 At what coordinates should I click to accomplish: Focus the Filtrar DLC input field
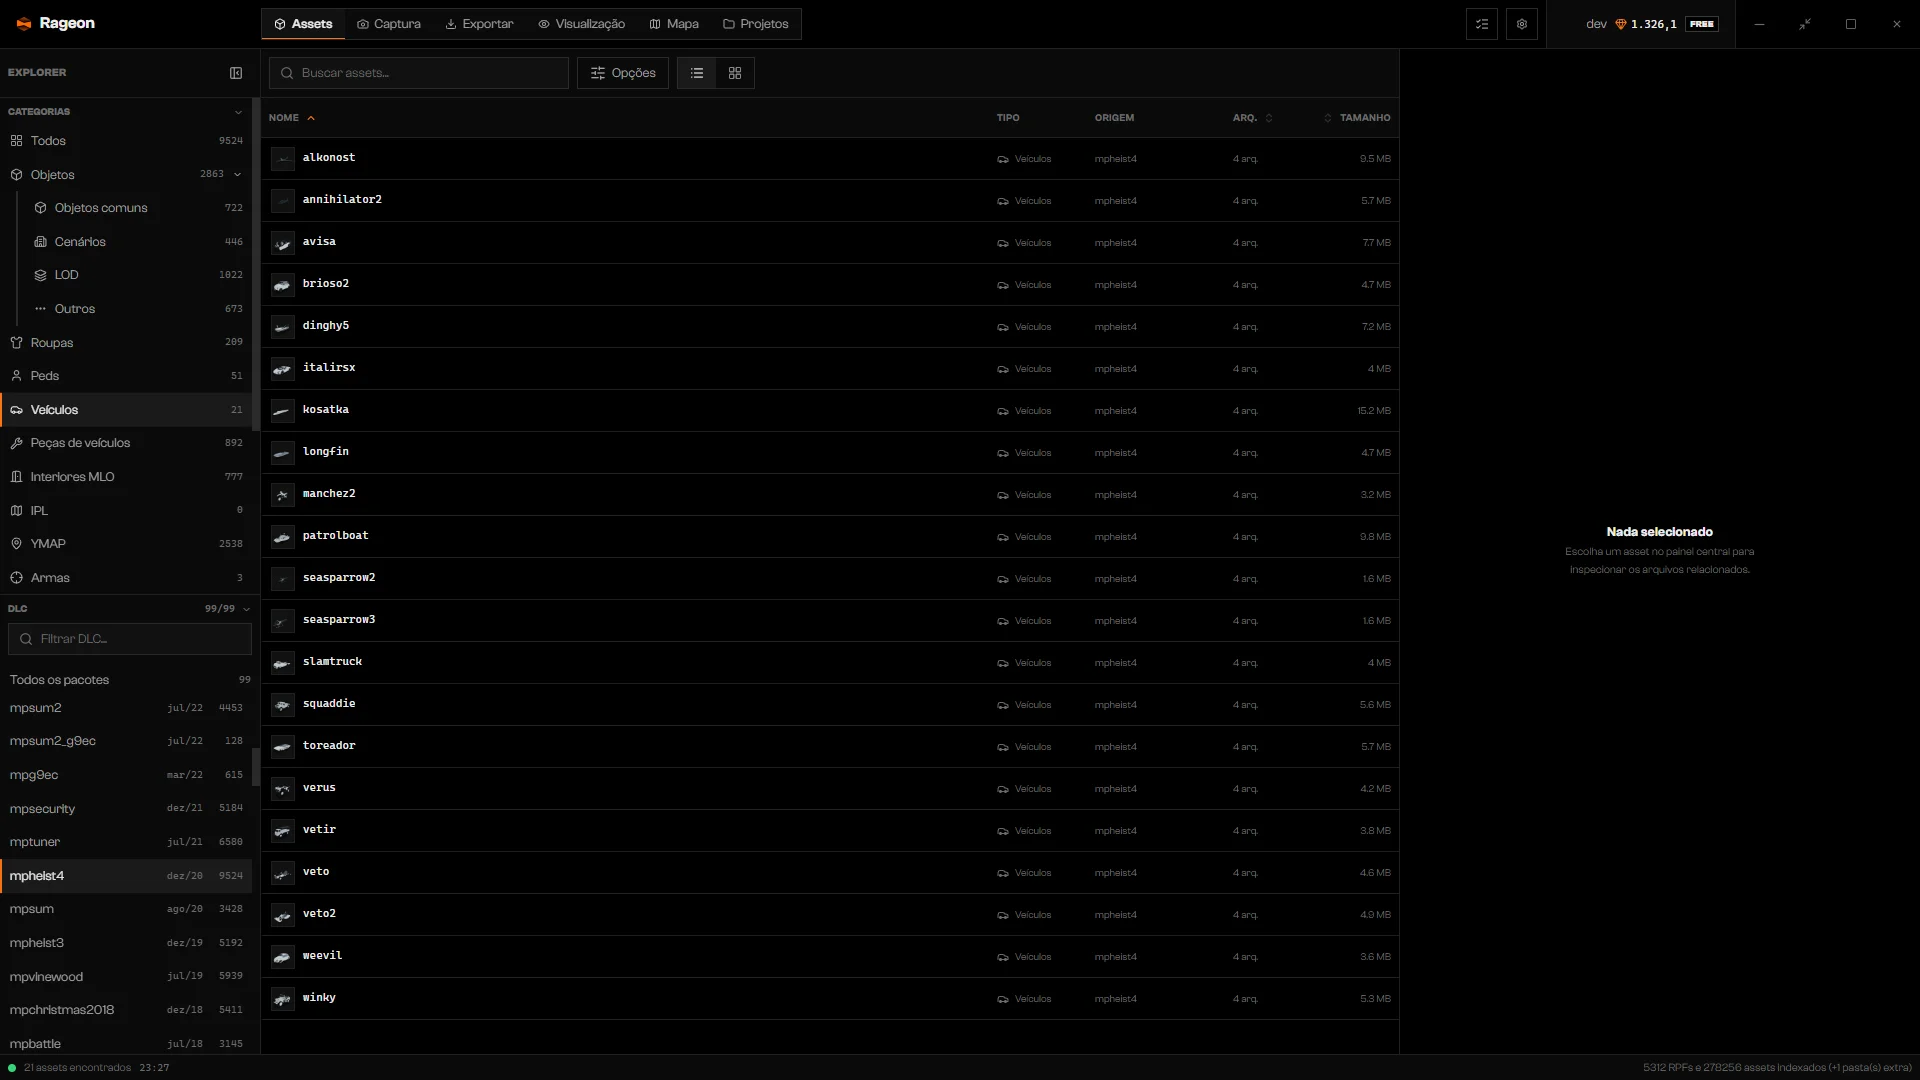click(x=130, y=639)
